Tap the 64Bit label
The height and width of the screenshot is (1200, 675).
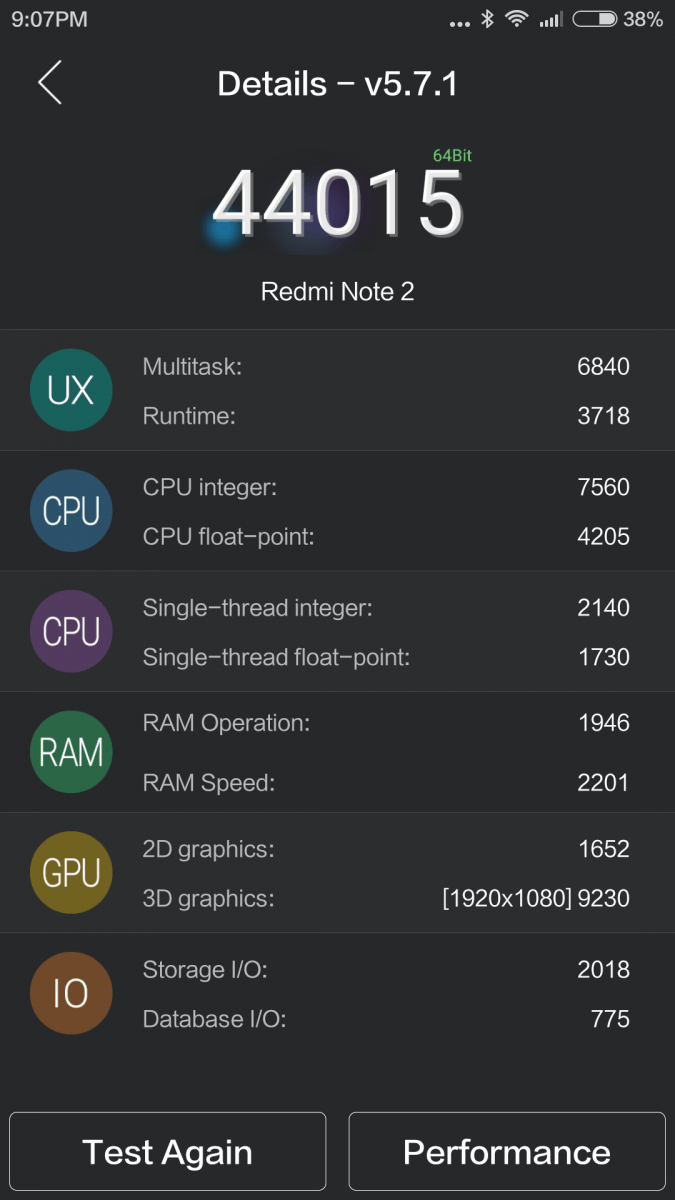(452, 156)
